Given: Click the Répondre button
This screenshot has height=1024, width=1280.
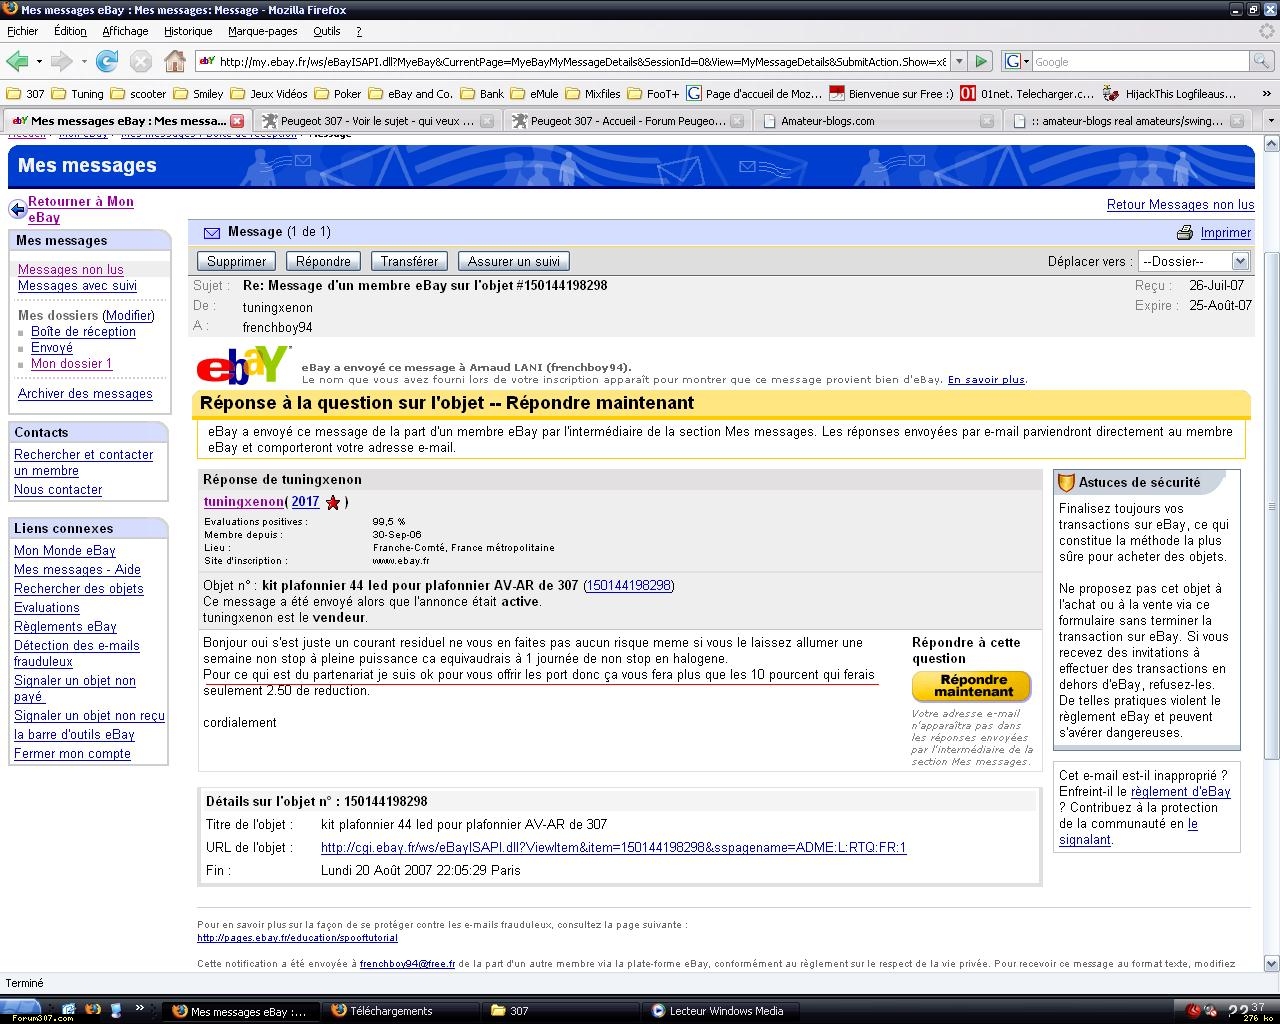Looking at the screenshot, I should click(323, 261).
